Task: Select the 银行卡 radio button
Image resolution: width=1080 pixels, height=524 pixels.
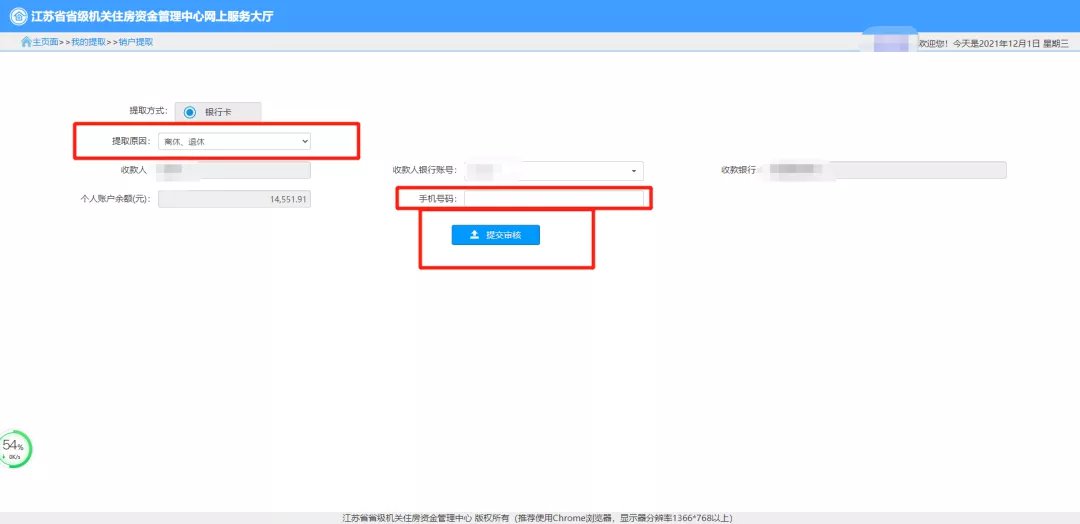Action: click(x=189, y=112)
